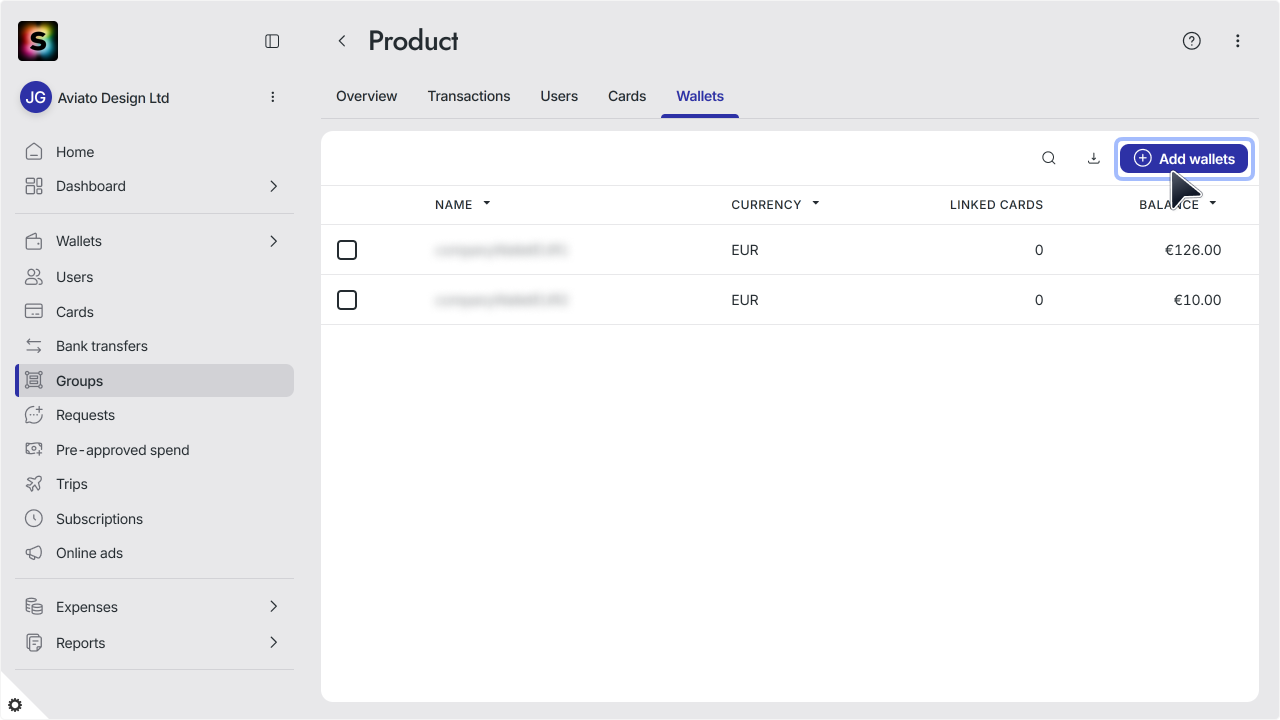Click the Add wallets button
This screenshot has height=720, width=1280.
1184,158
